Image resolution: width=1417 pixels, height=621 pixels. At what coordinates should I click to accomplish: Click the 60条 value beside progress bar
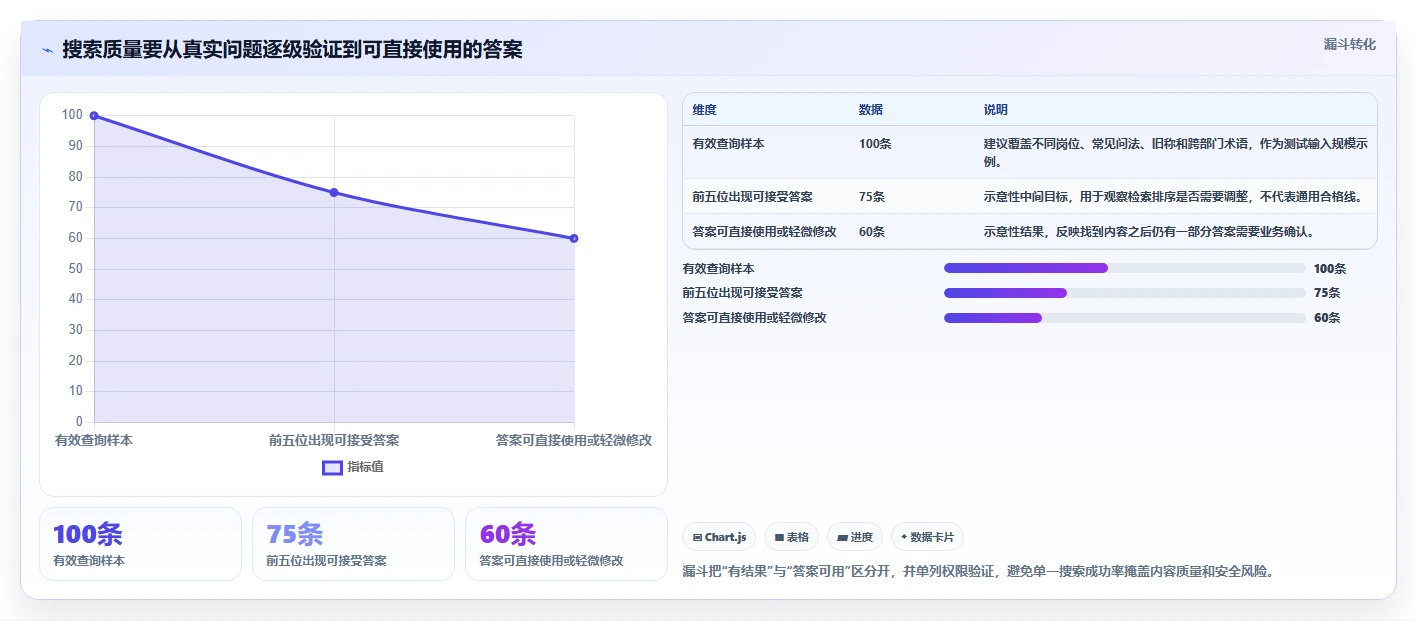pyautogui.click(x=1327, y=318)
